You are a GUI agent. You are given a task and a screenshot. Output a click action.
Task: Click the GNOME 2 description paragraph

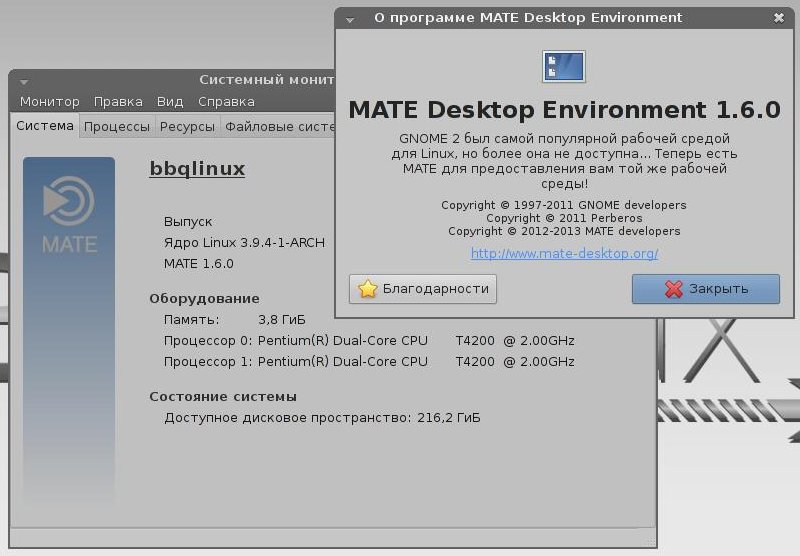point(564,161)
